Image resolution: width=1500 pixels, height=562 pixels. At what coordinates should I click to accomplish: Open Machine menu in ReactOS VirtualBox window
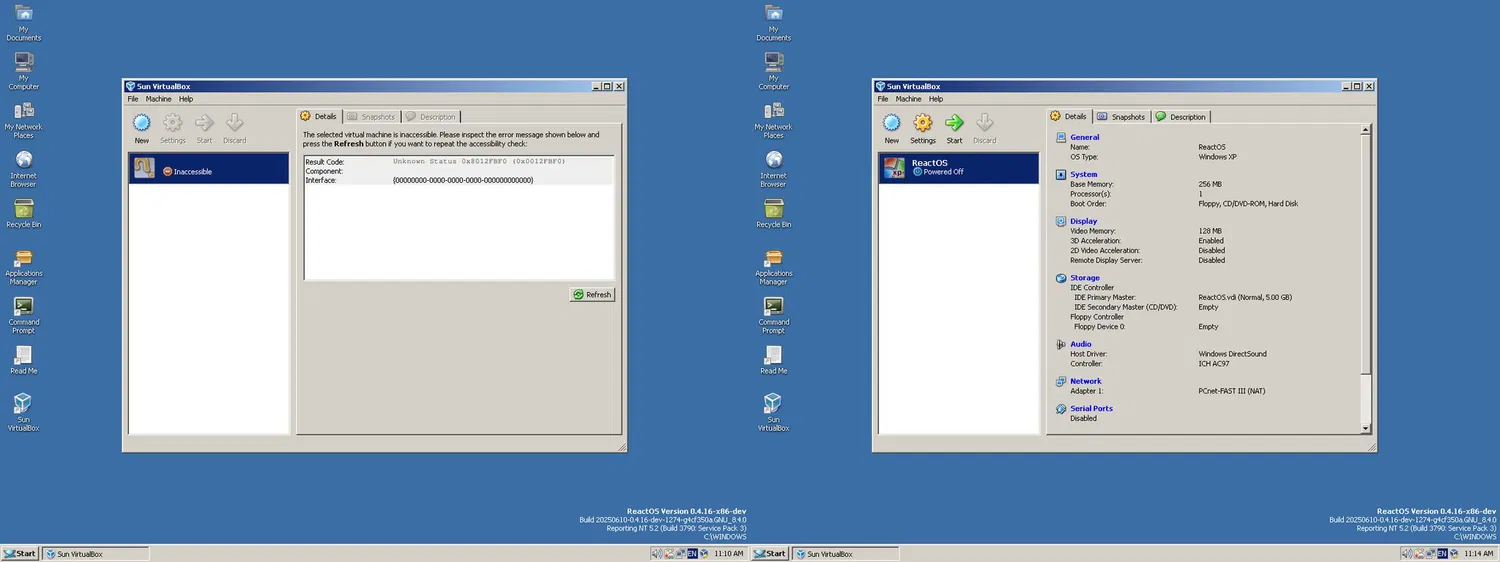(909, 99)
